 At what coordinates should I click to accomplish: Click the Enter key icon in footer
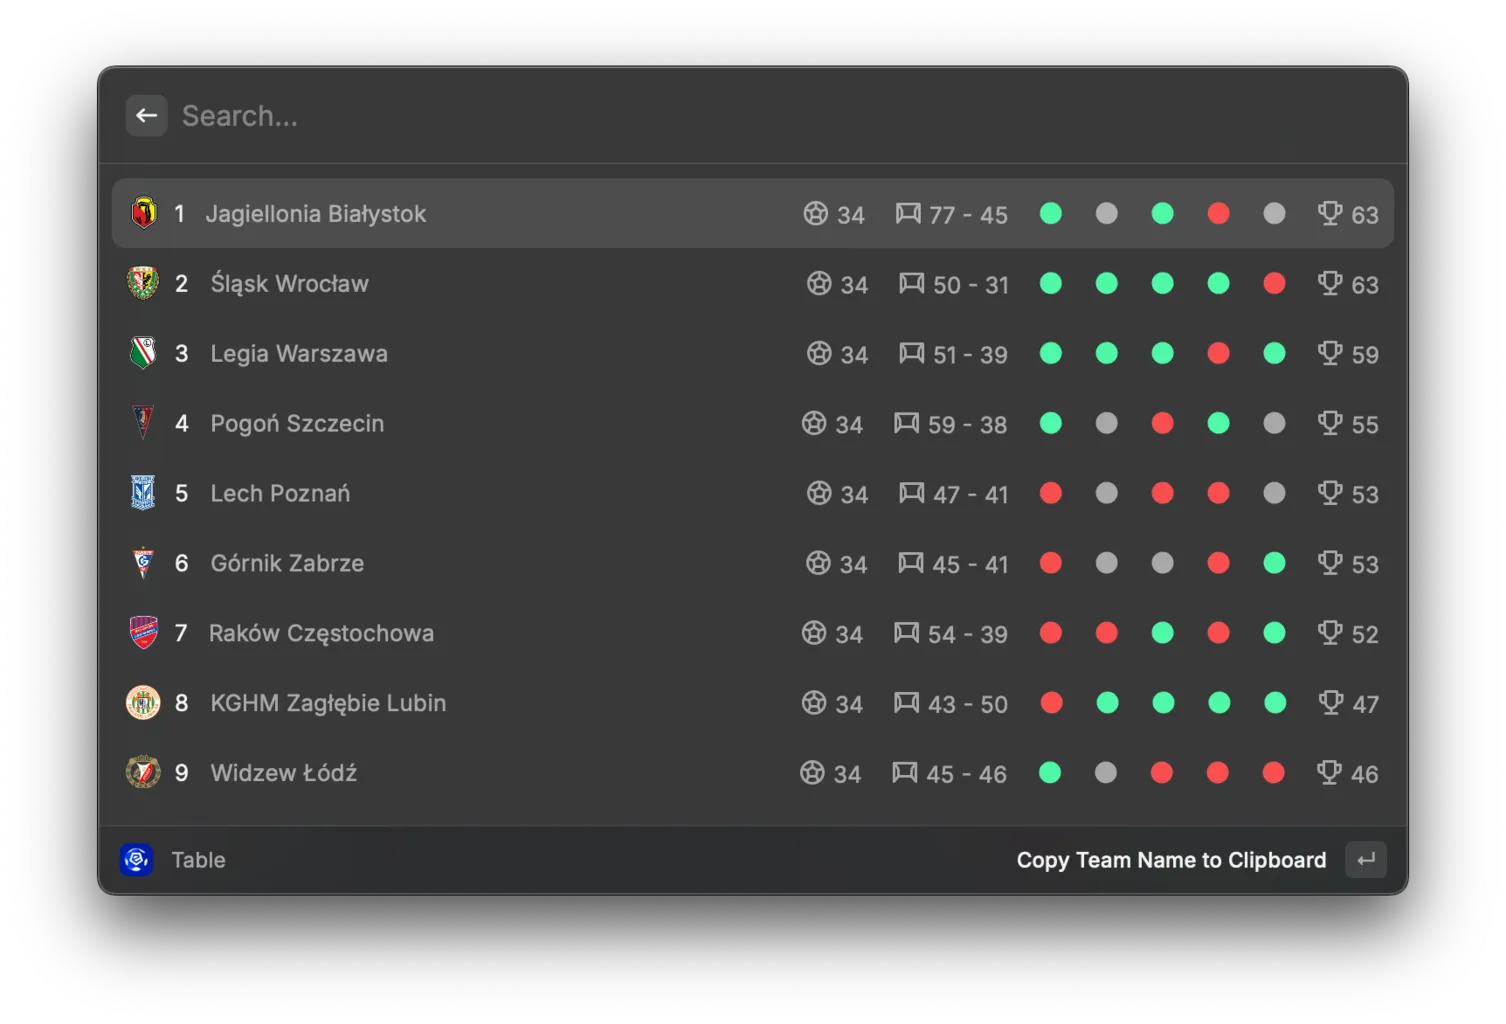pyautogui.click(x=1366, y=860)
